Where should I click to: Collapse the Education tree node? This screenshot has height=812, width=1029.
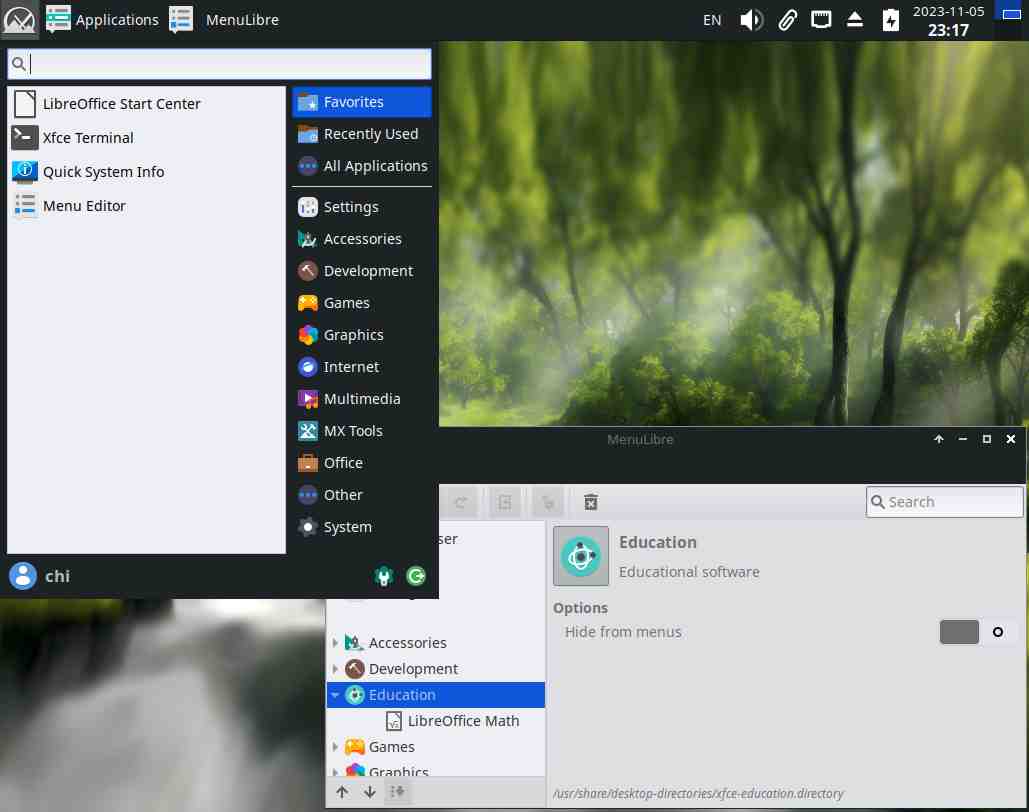[x=335, y=694]
